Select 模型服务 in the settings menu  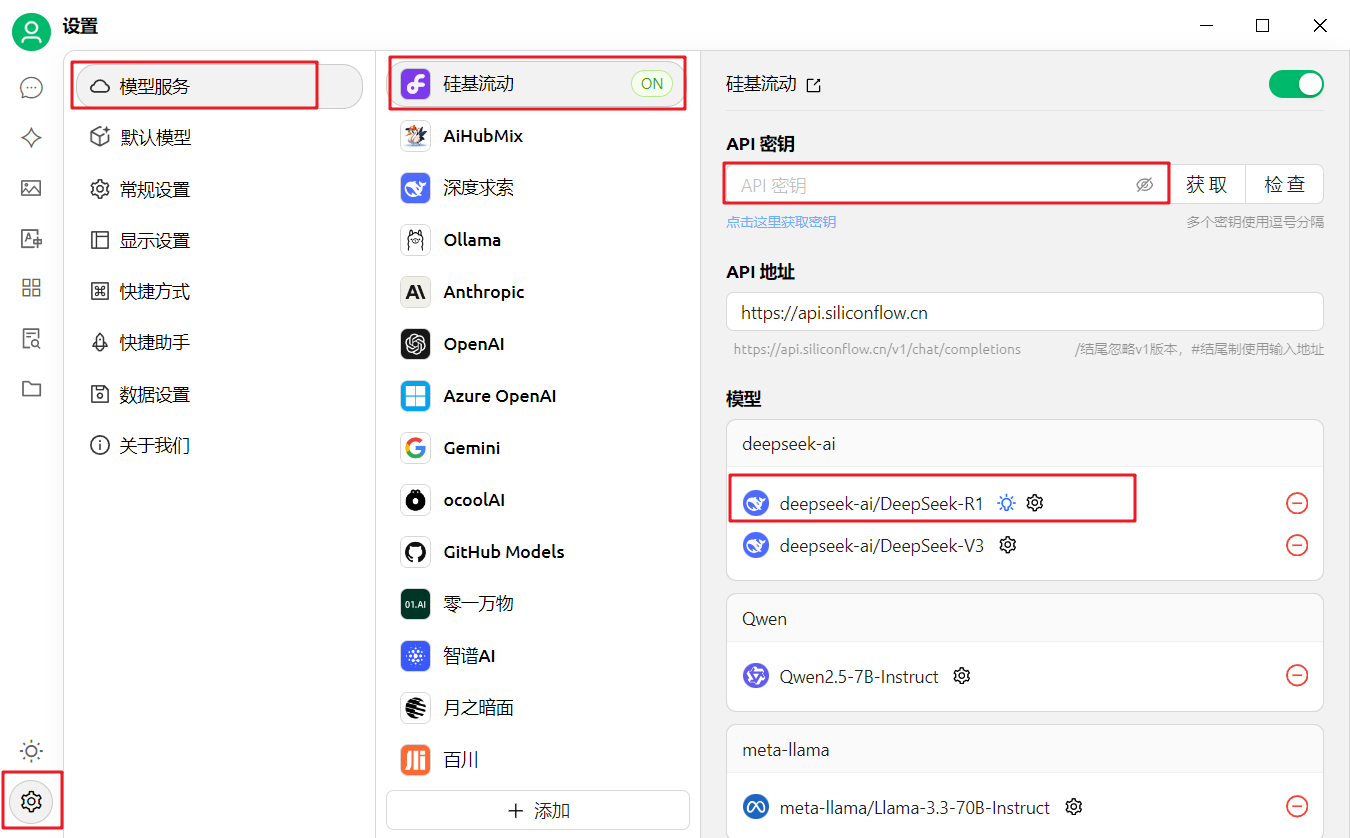coord(218,86)
